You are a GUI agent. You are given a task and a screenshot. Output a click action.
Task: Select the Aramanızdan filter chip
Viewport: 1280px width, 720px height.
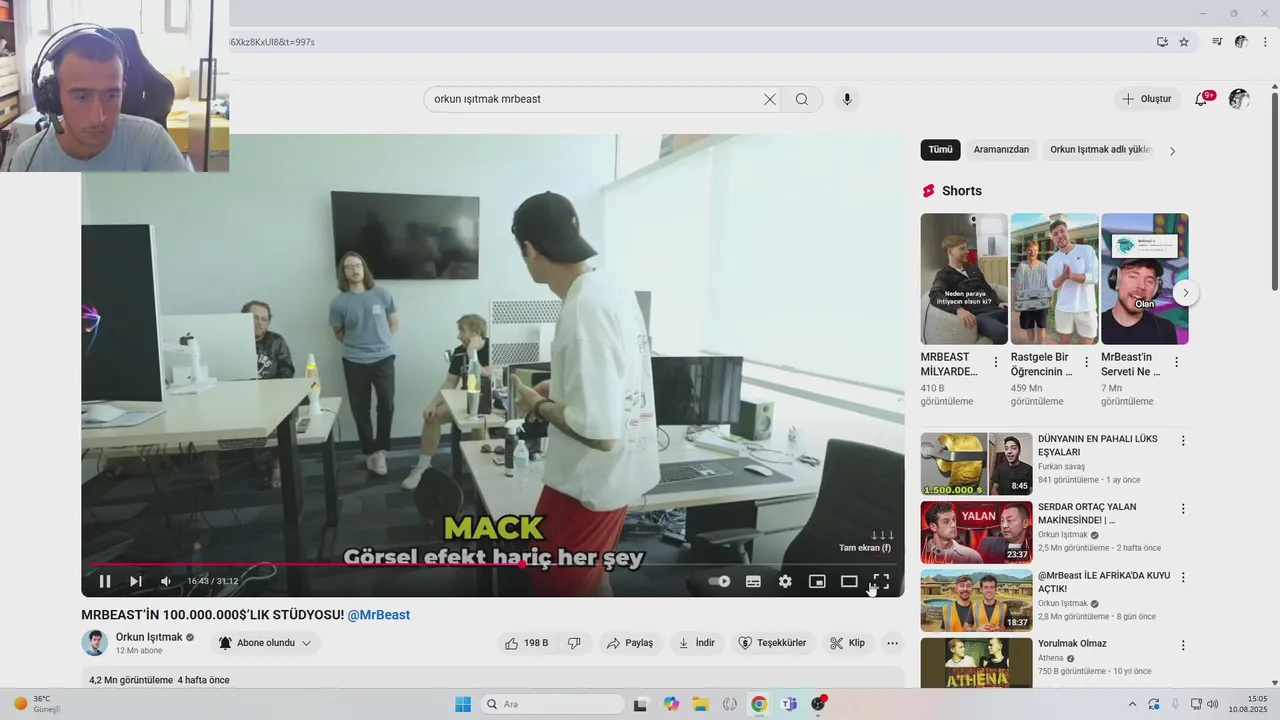pos(1001,150)
